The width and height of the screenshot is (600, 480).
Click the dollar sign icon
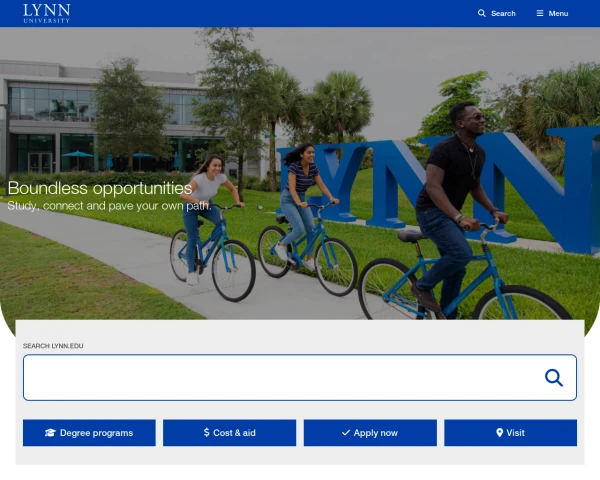207,432
